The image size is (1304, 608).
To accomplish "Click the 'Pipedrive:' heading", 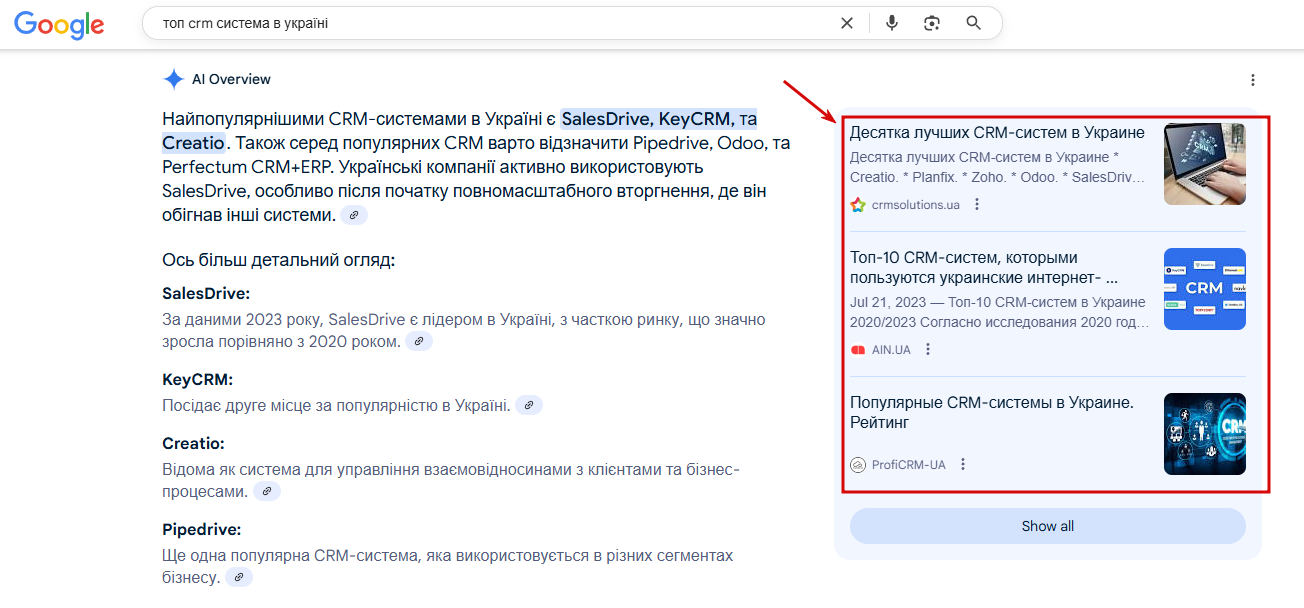I will tap(202, 529).
